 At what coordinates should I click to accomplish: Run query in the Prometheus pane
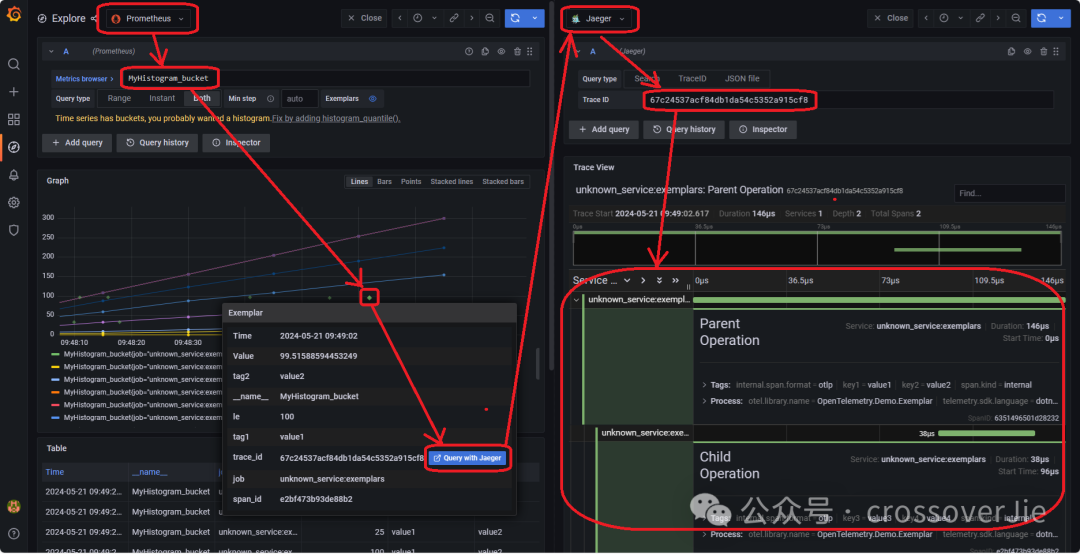coord(515,19)
